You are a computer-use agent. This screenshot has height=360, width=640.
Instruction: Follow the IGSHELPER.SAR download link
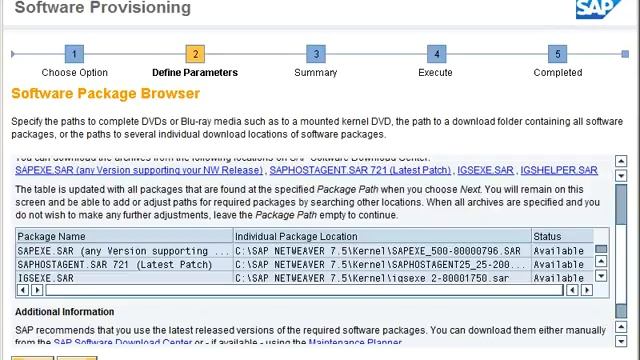coord(559,170)
